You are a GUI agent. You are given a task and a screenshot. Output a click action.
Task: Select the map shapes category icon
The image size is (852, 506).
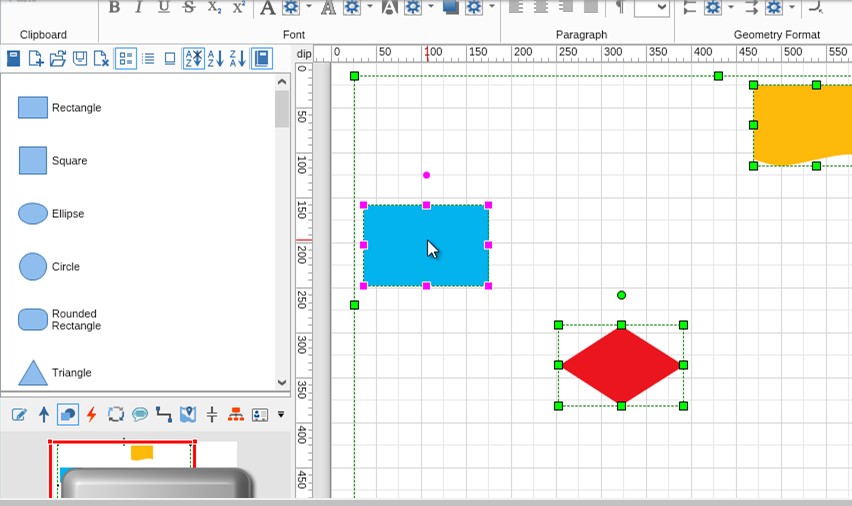point(188,414)
